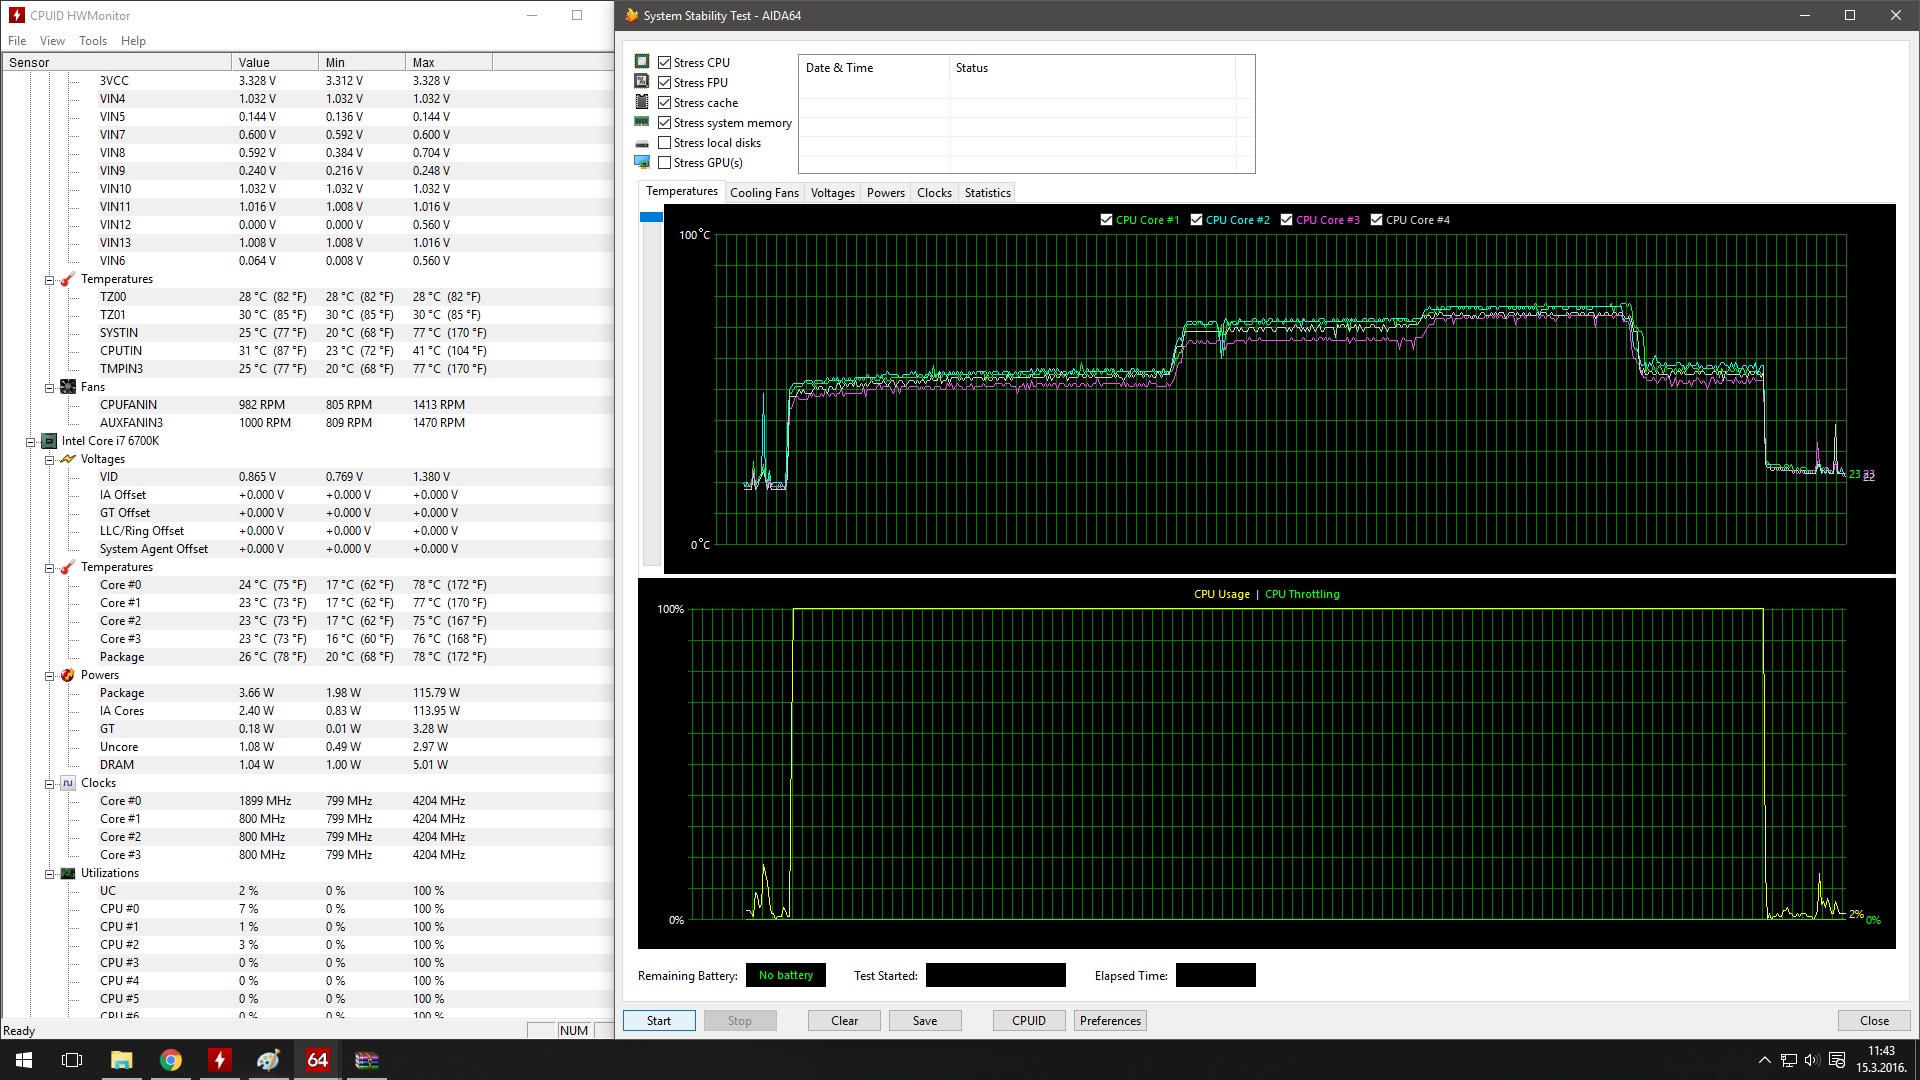This screenshot has height=1080, width=1920.
Task: Click the Intel Core i7 6700K chip icon
Action: [49, 441]
